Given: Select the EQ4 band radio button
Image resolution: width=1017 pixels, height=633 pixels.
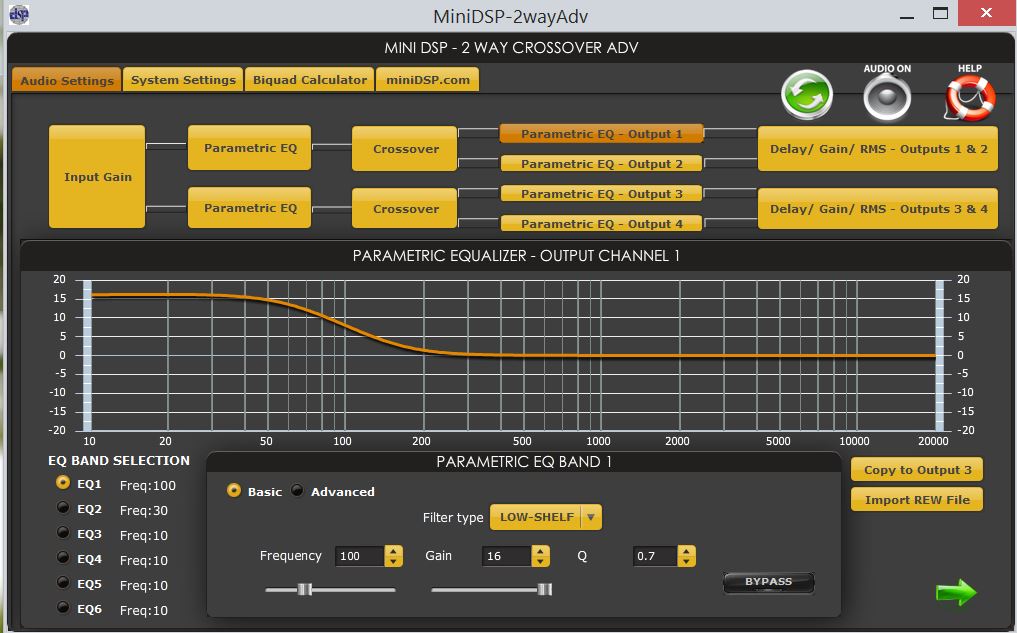Looking at the screenshot, I should 62,558.
